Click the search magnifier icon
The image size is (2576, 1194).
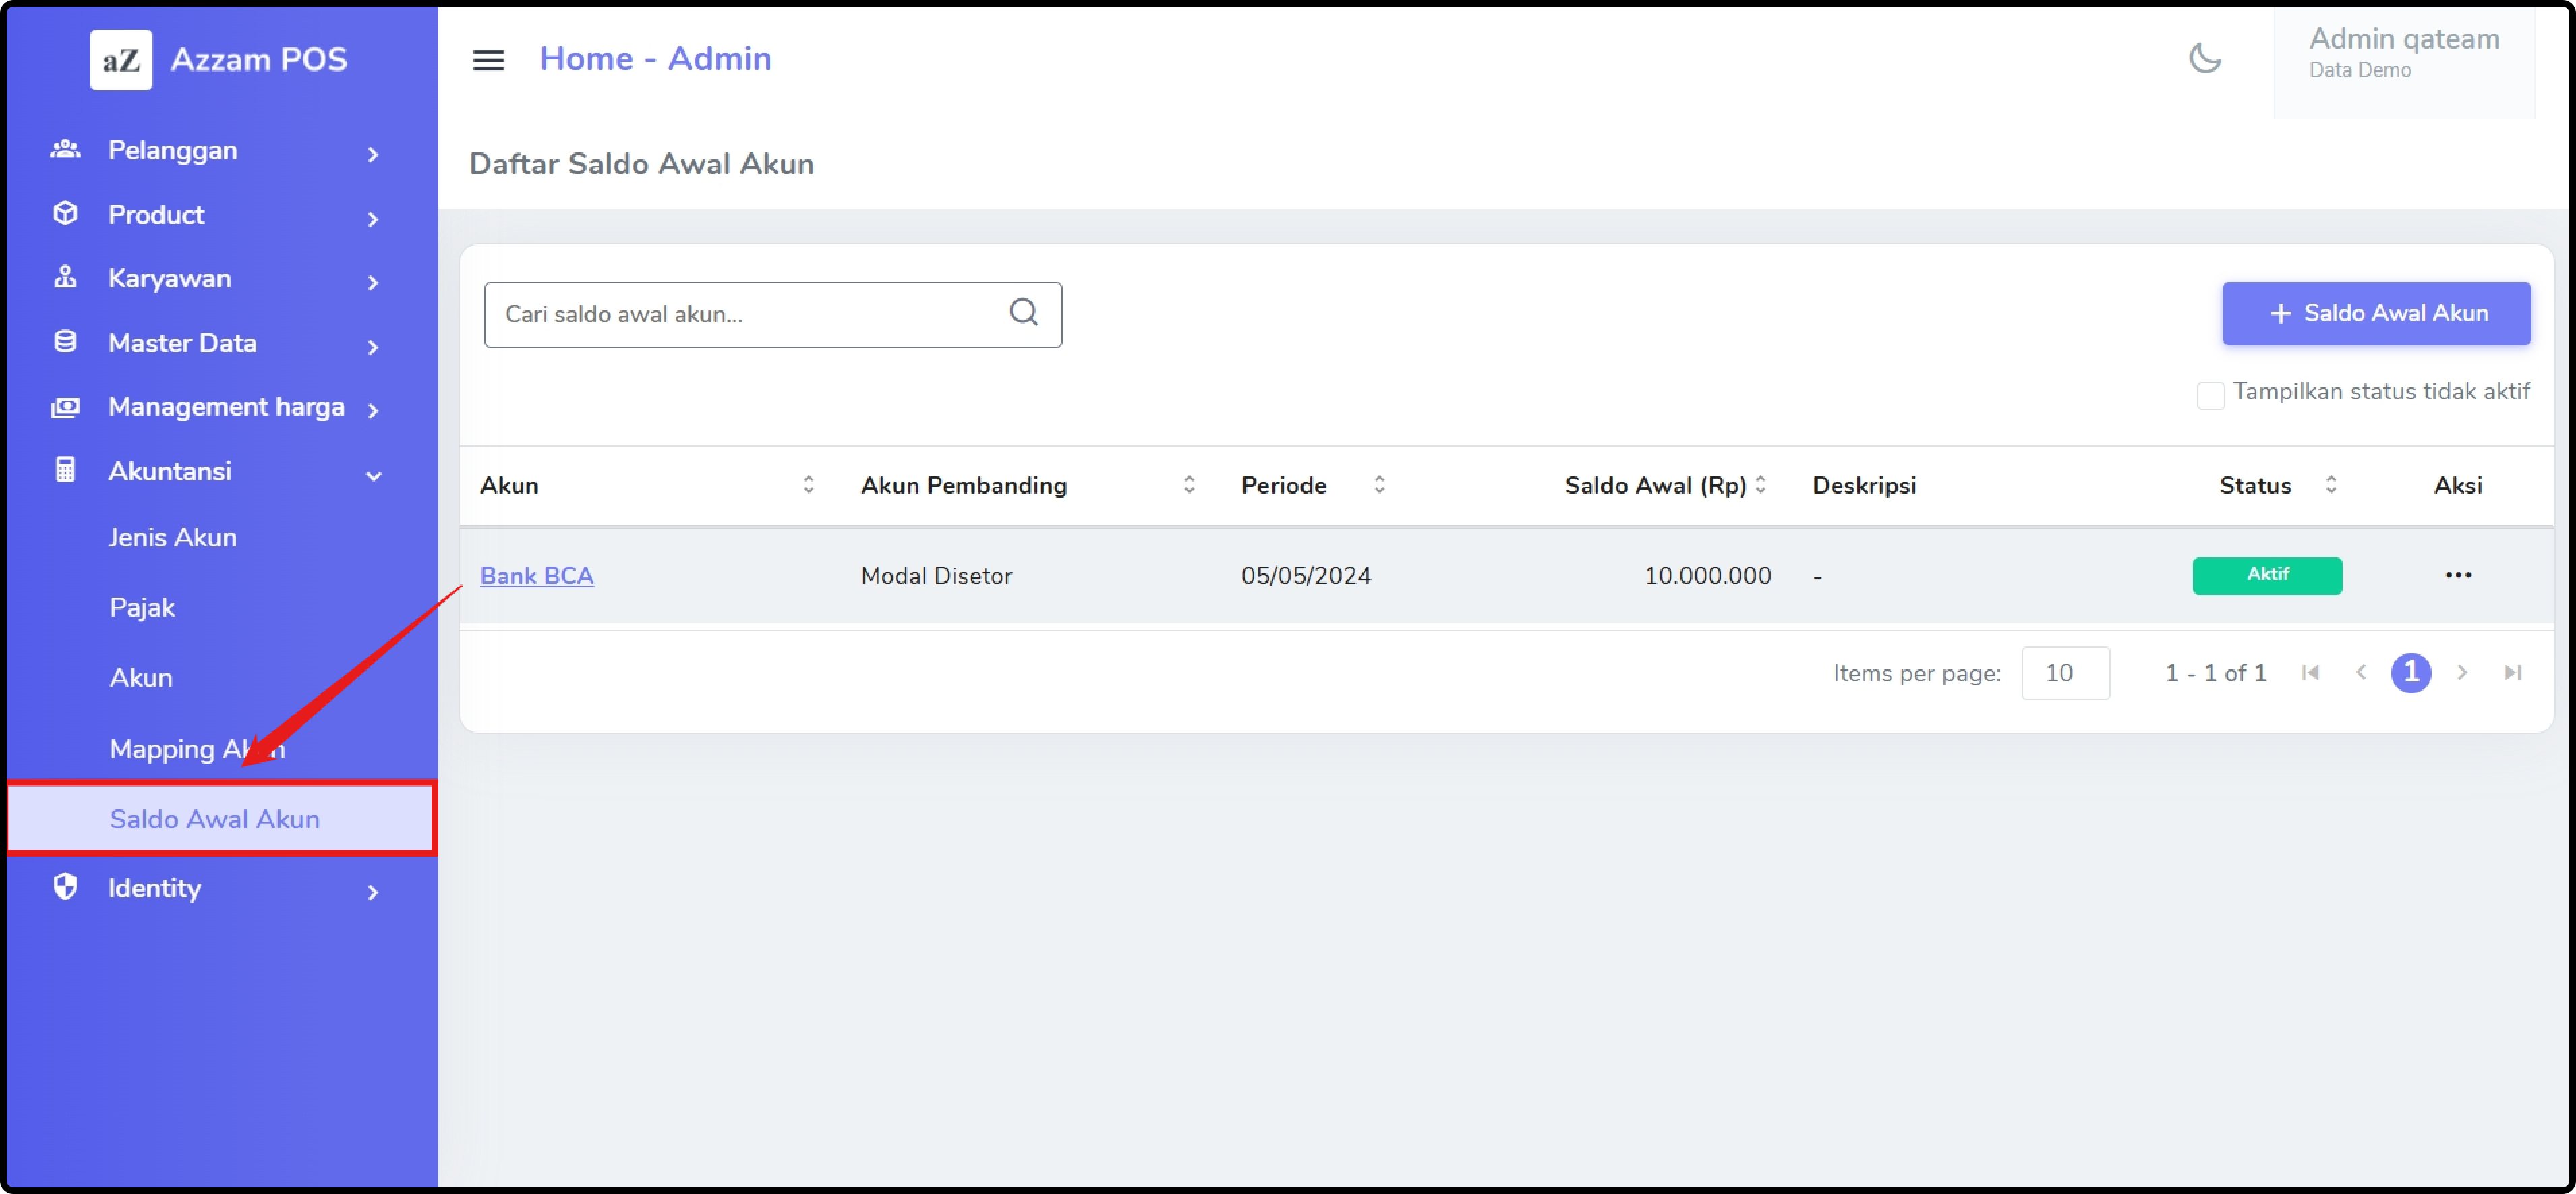click(x=1023, y=313)
